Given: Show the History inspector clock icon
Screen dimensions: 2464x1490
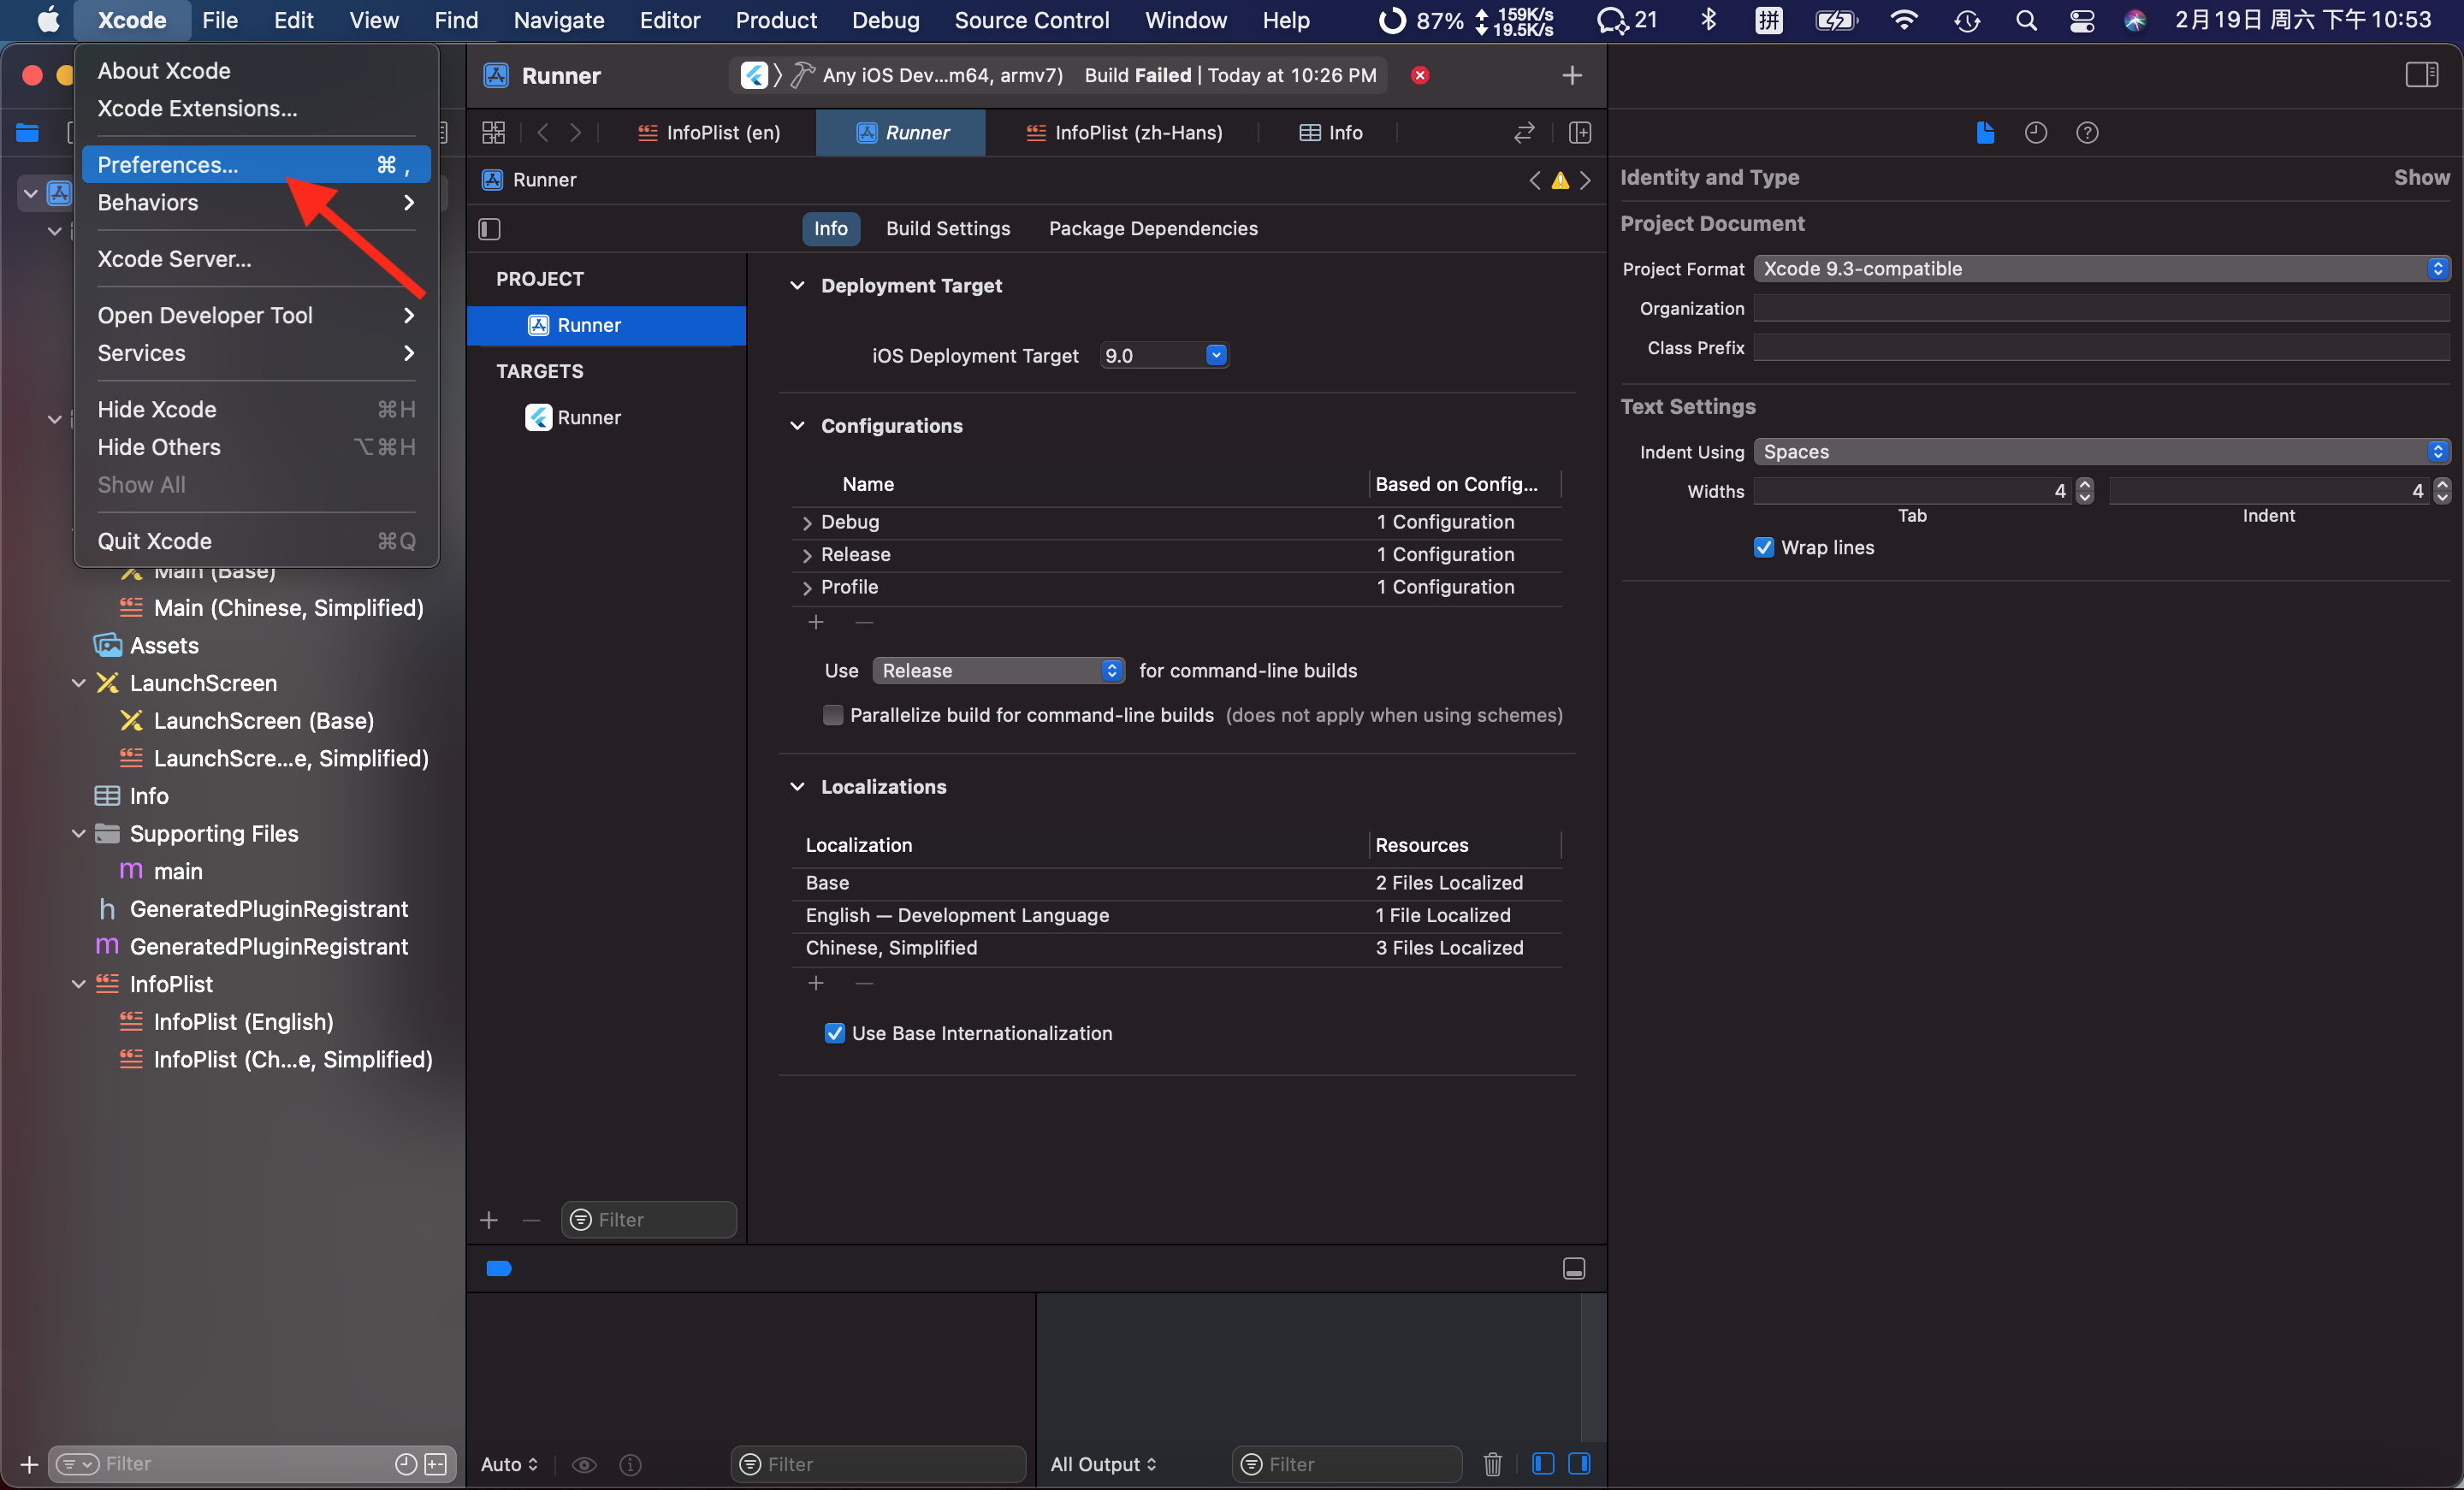Looking at the screenshot, I should 2035,133.
